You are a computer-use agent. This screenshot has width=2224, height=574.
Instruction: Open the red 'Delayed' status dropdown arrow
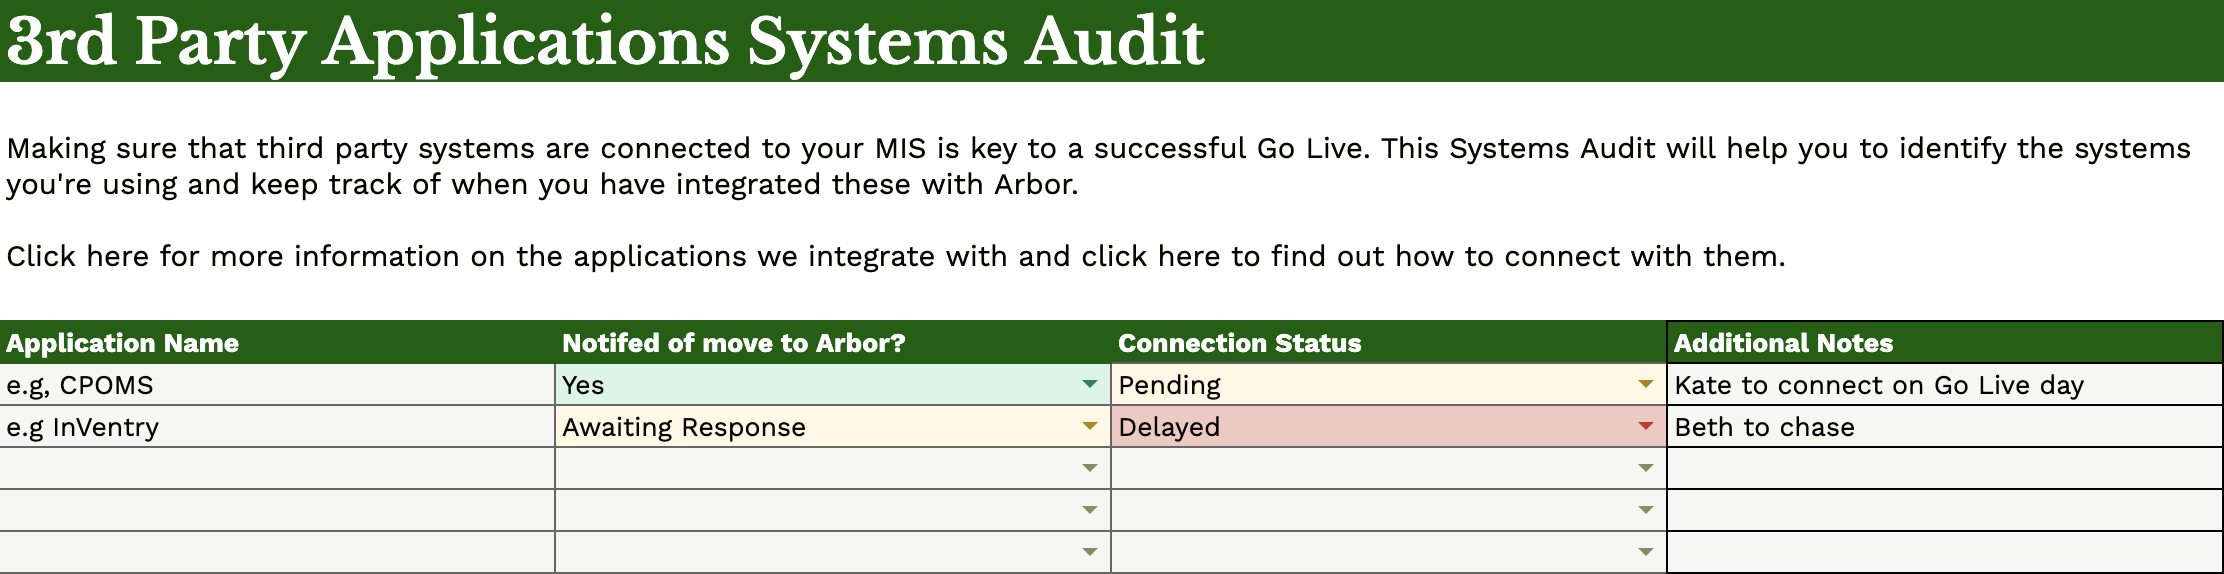[x=1645, y=427]
